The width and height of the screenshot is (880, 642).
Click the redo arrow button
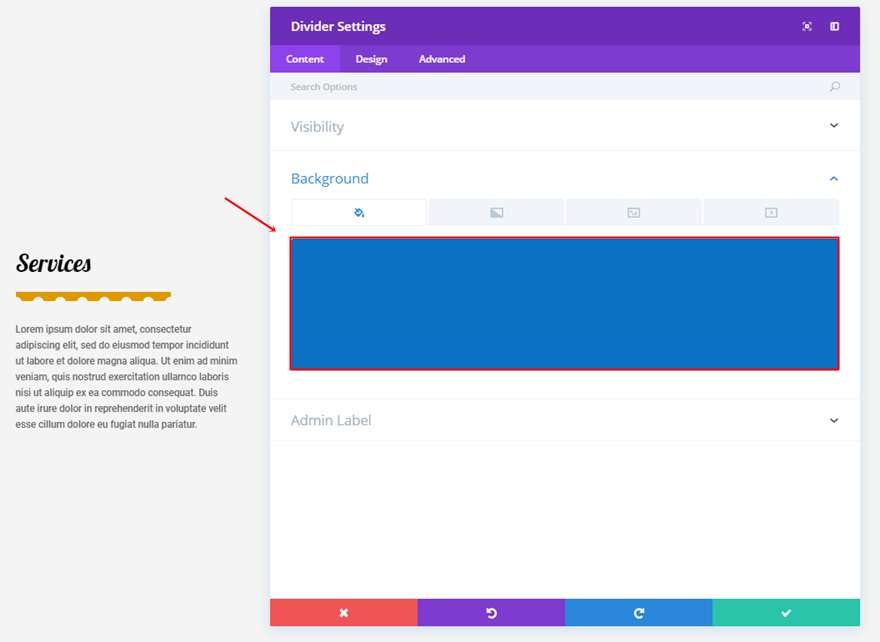638,613
